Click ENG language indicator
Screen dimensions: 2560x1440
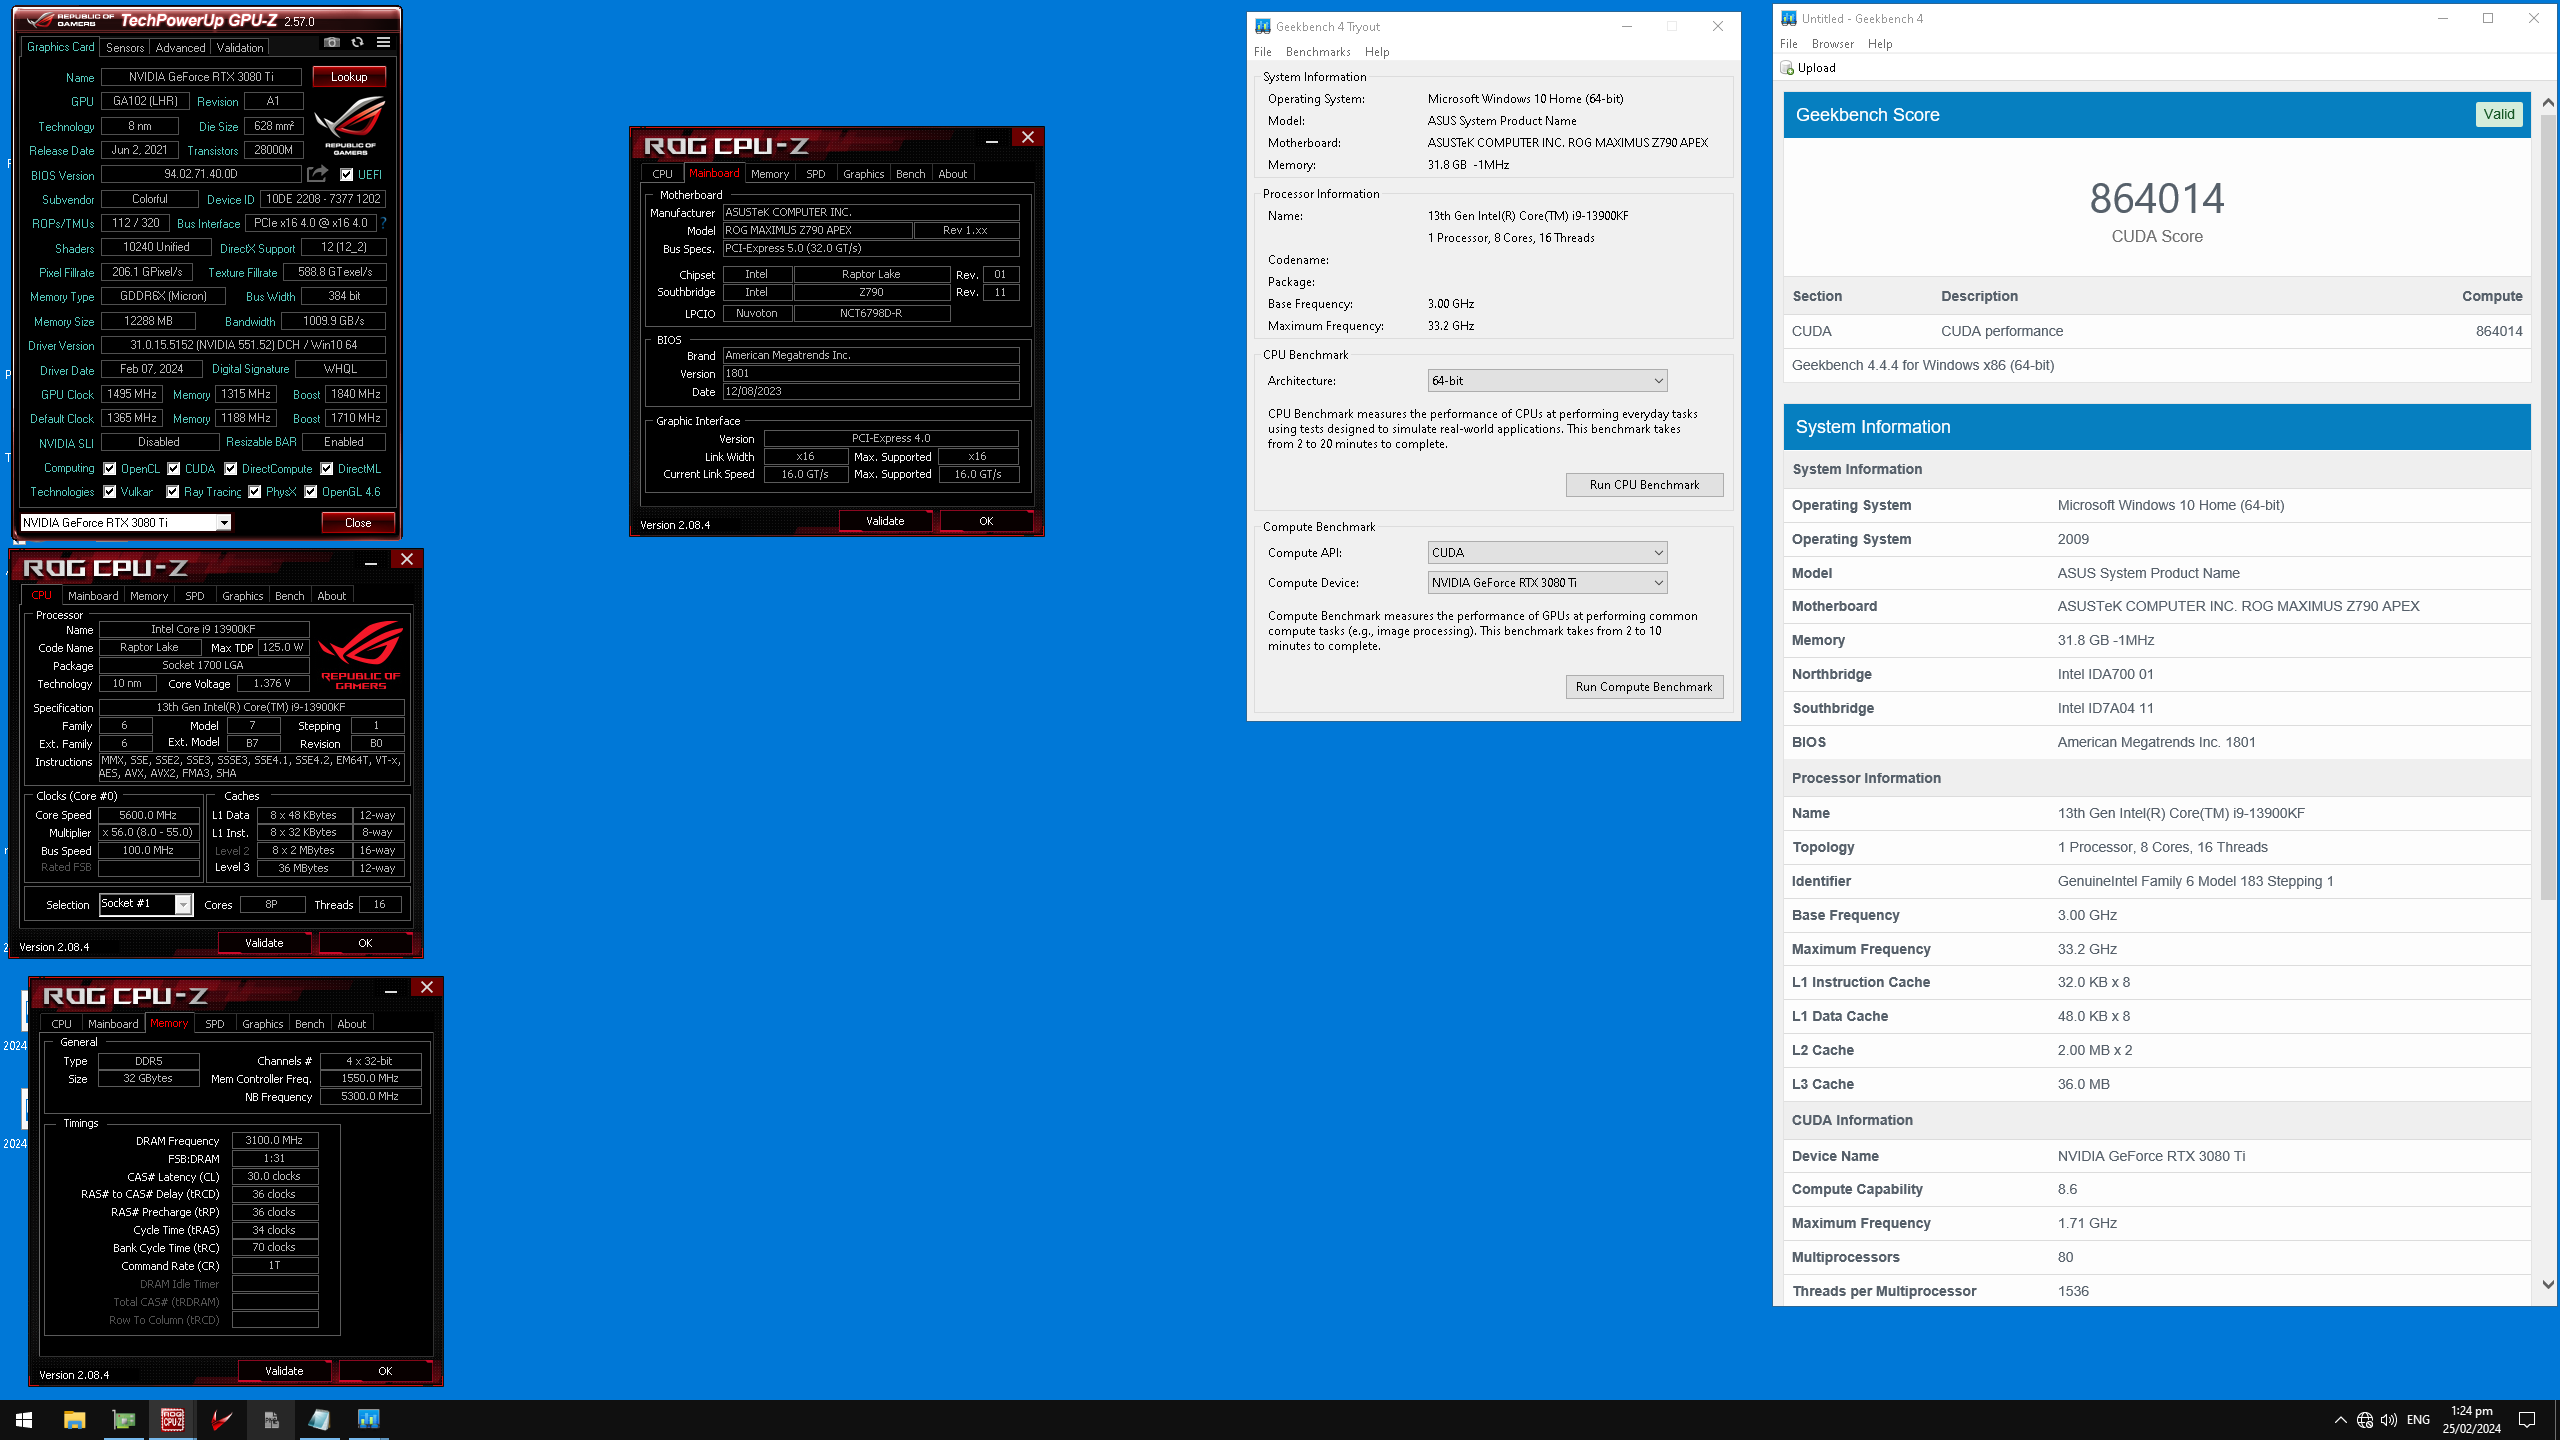(x=2418, y=1420)
